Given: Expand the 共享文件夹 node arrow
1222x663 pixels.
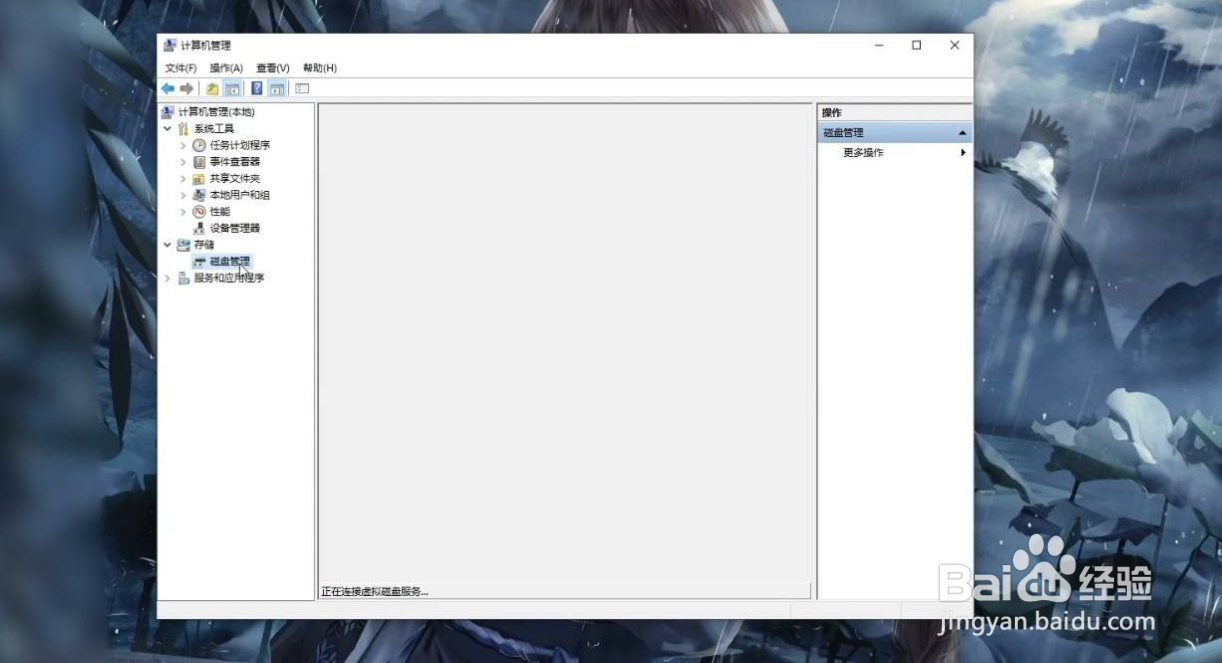Looking at the screenshot, I should (183, 179).
